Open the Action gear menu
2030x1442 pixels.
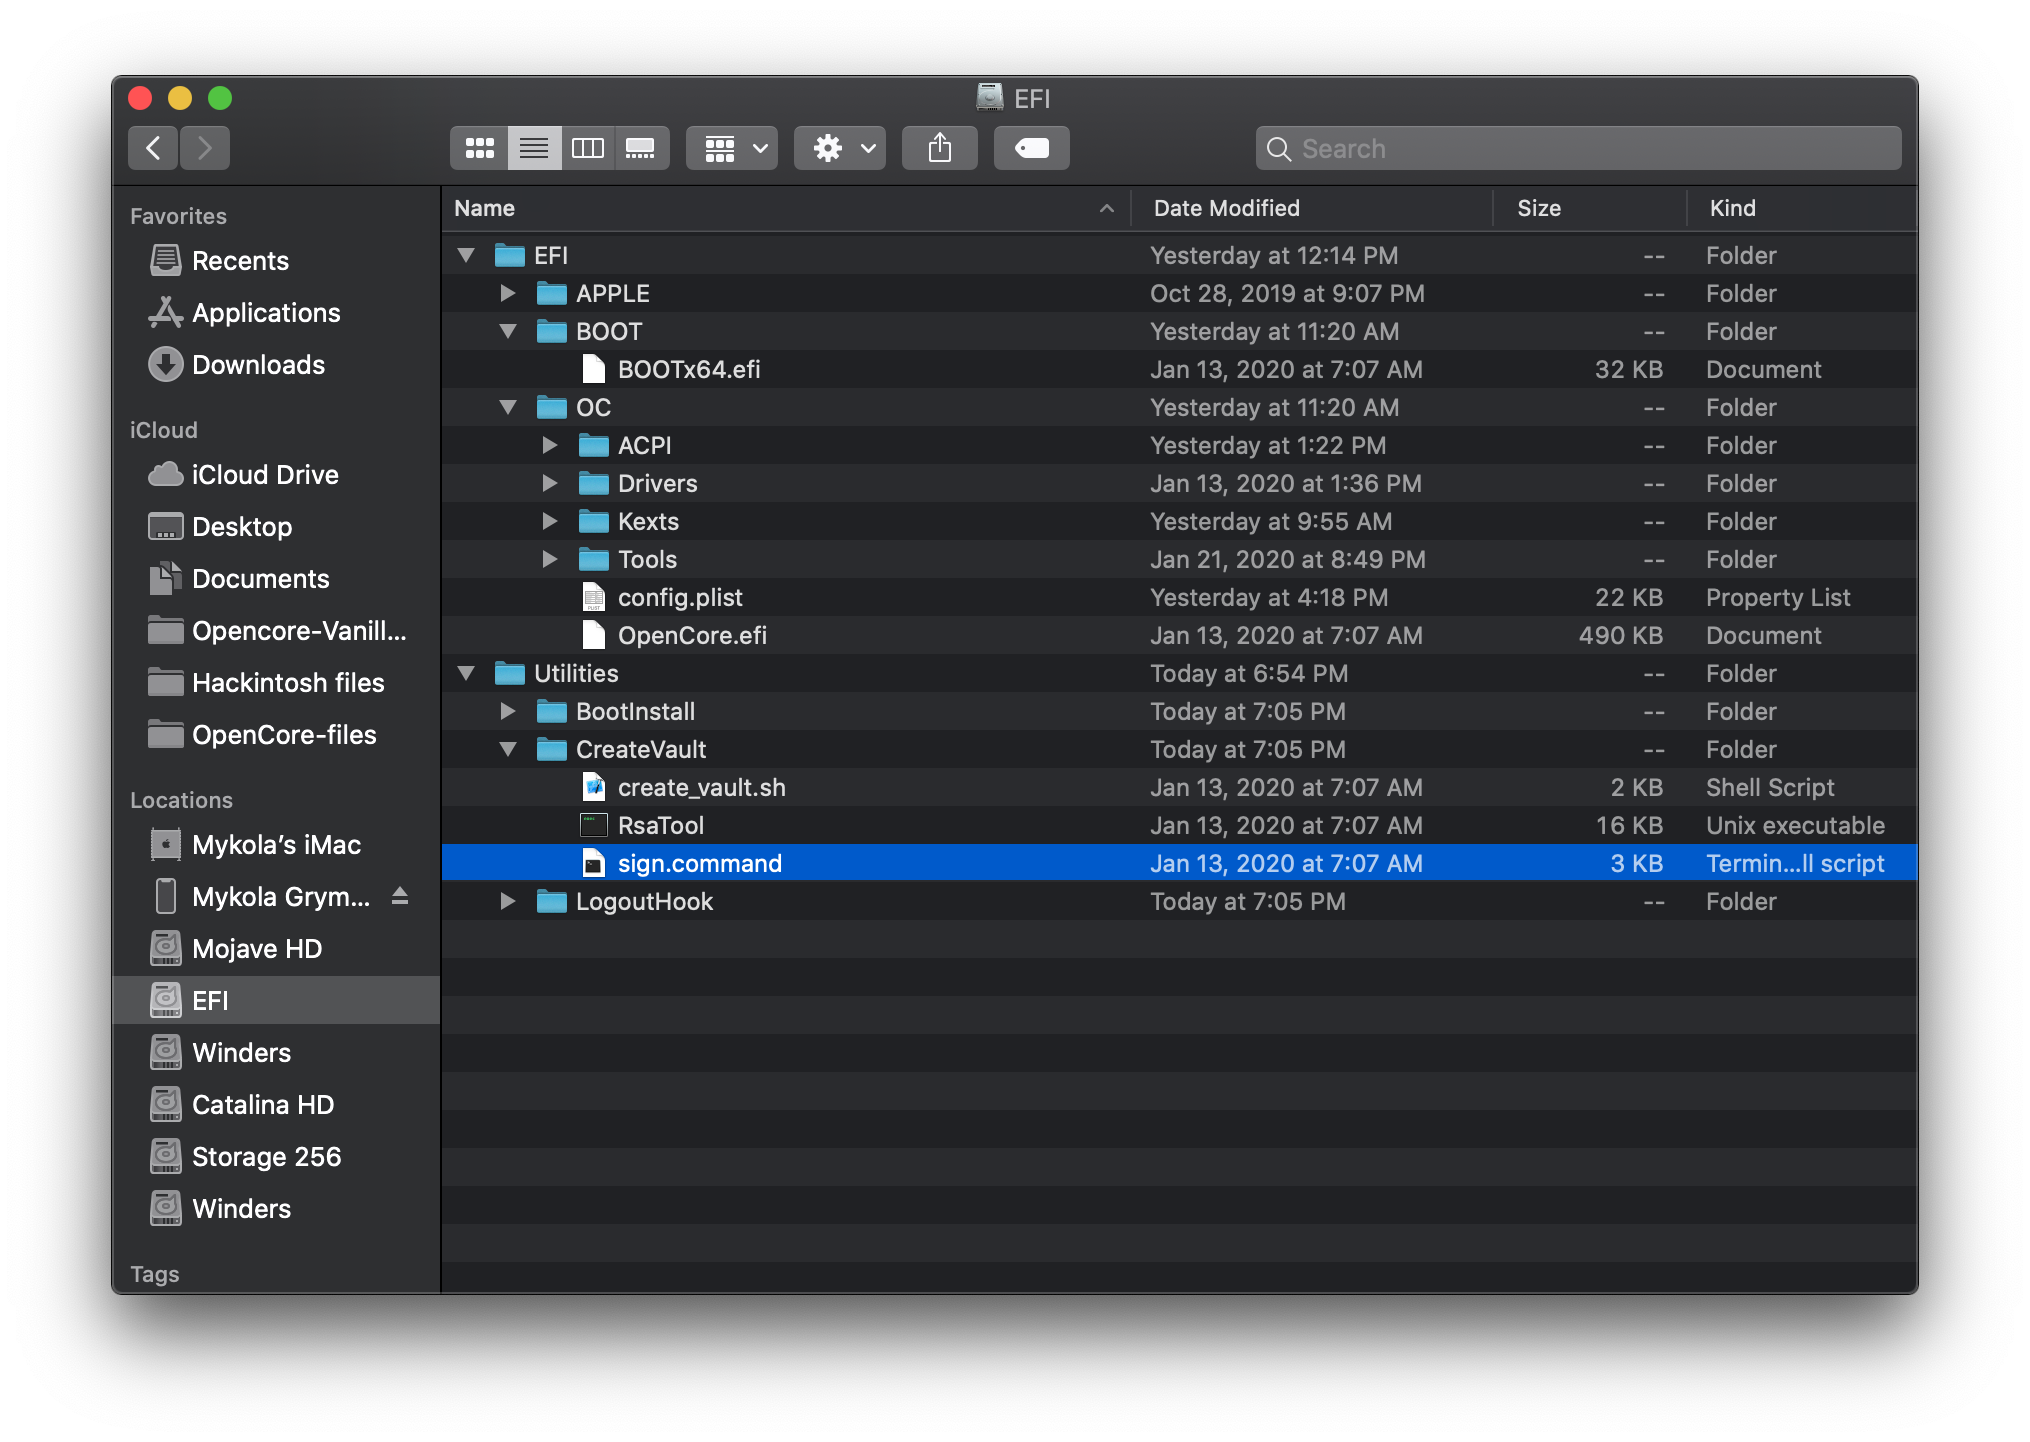[839, 148]
